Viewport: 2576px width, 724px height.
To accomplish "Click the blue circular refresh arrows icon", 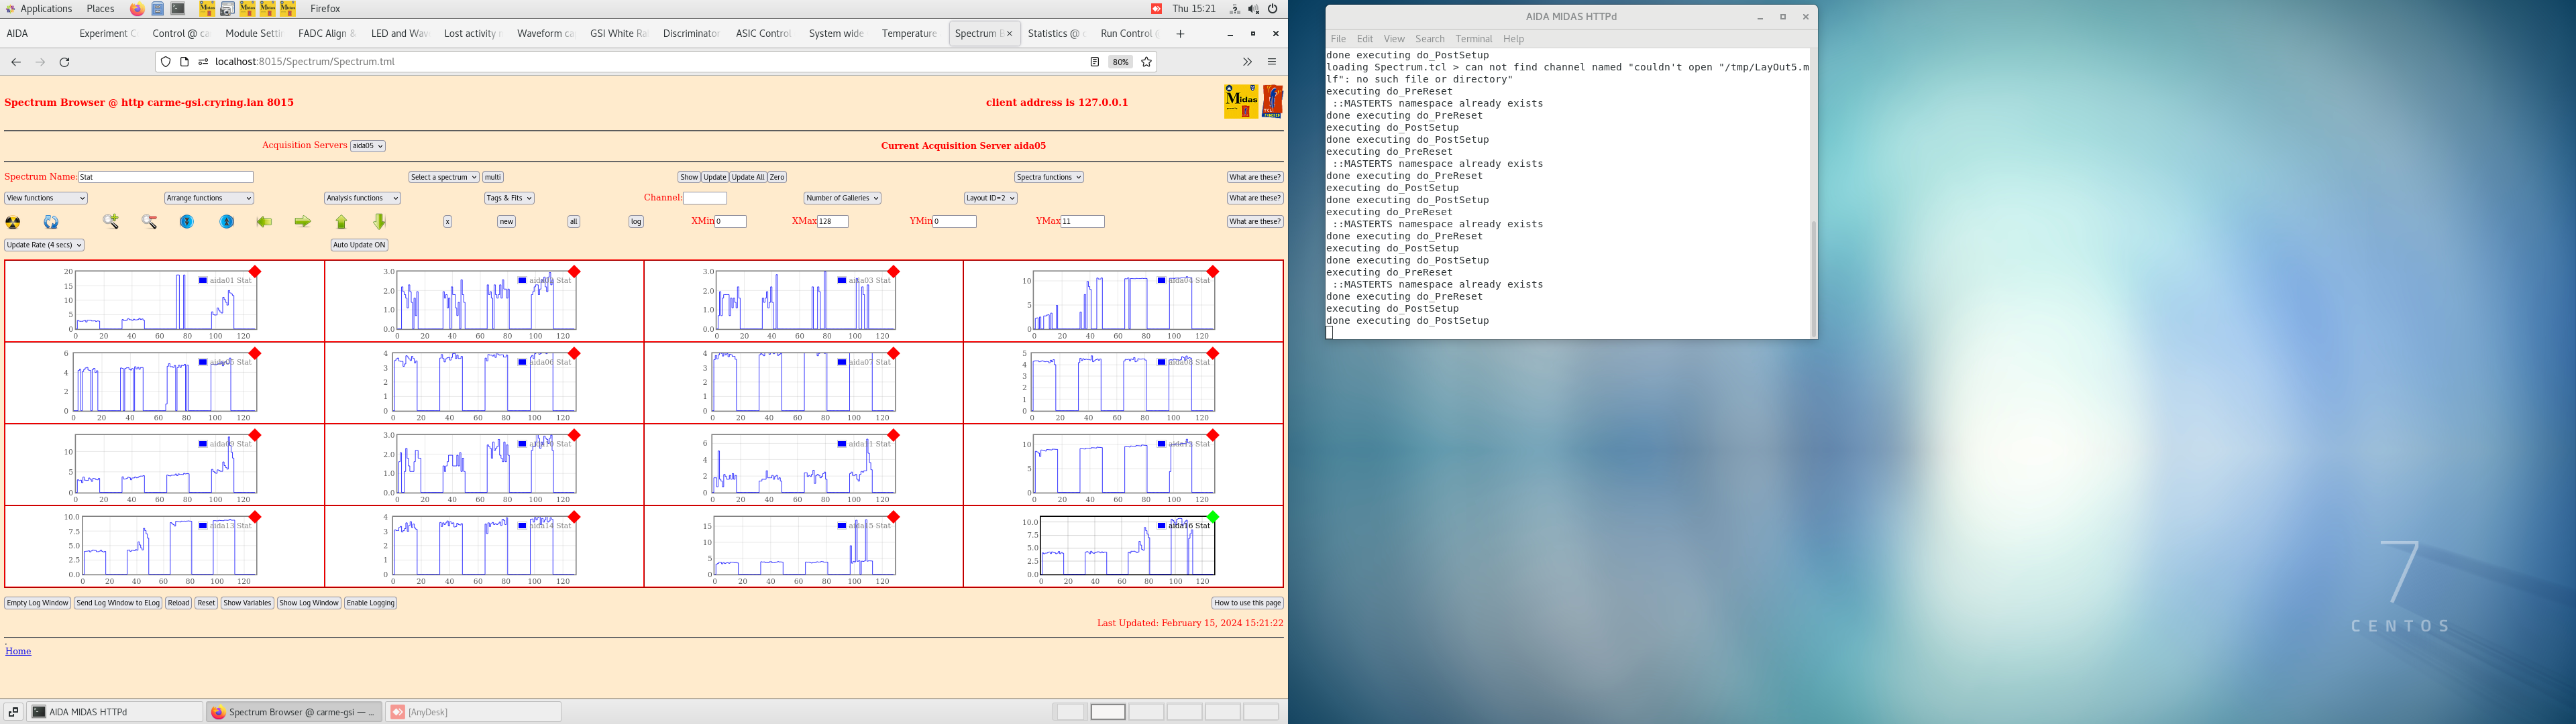I will 51,222.
